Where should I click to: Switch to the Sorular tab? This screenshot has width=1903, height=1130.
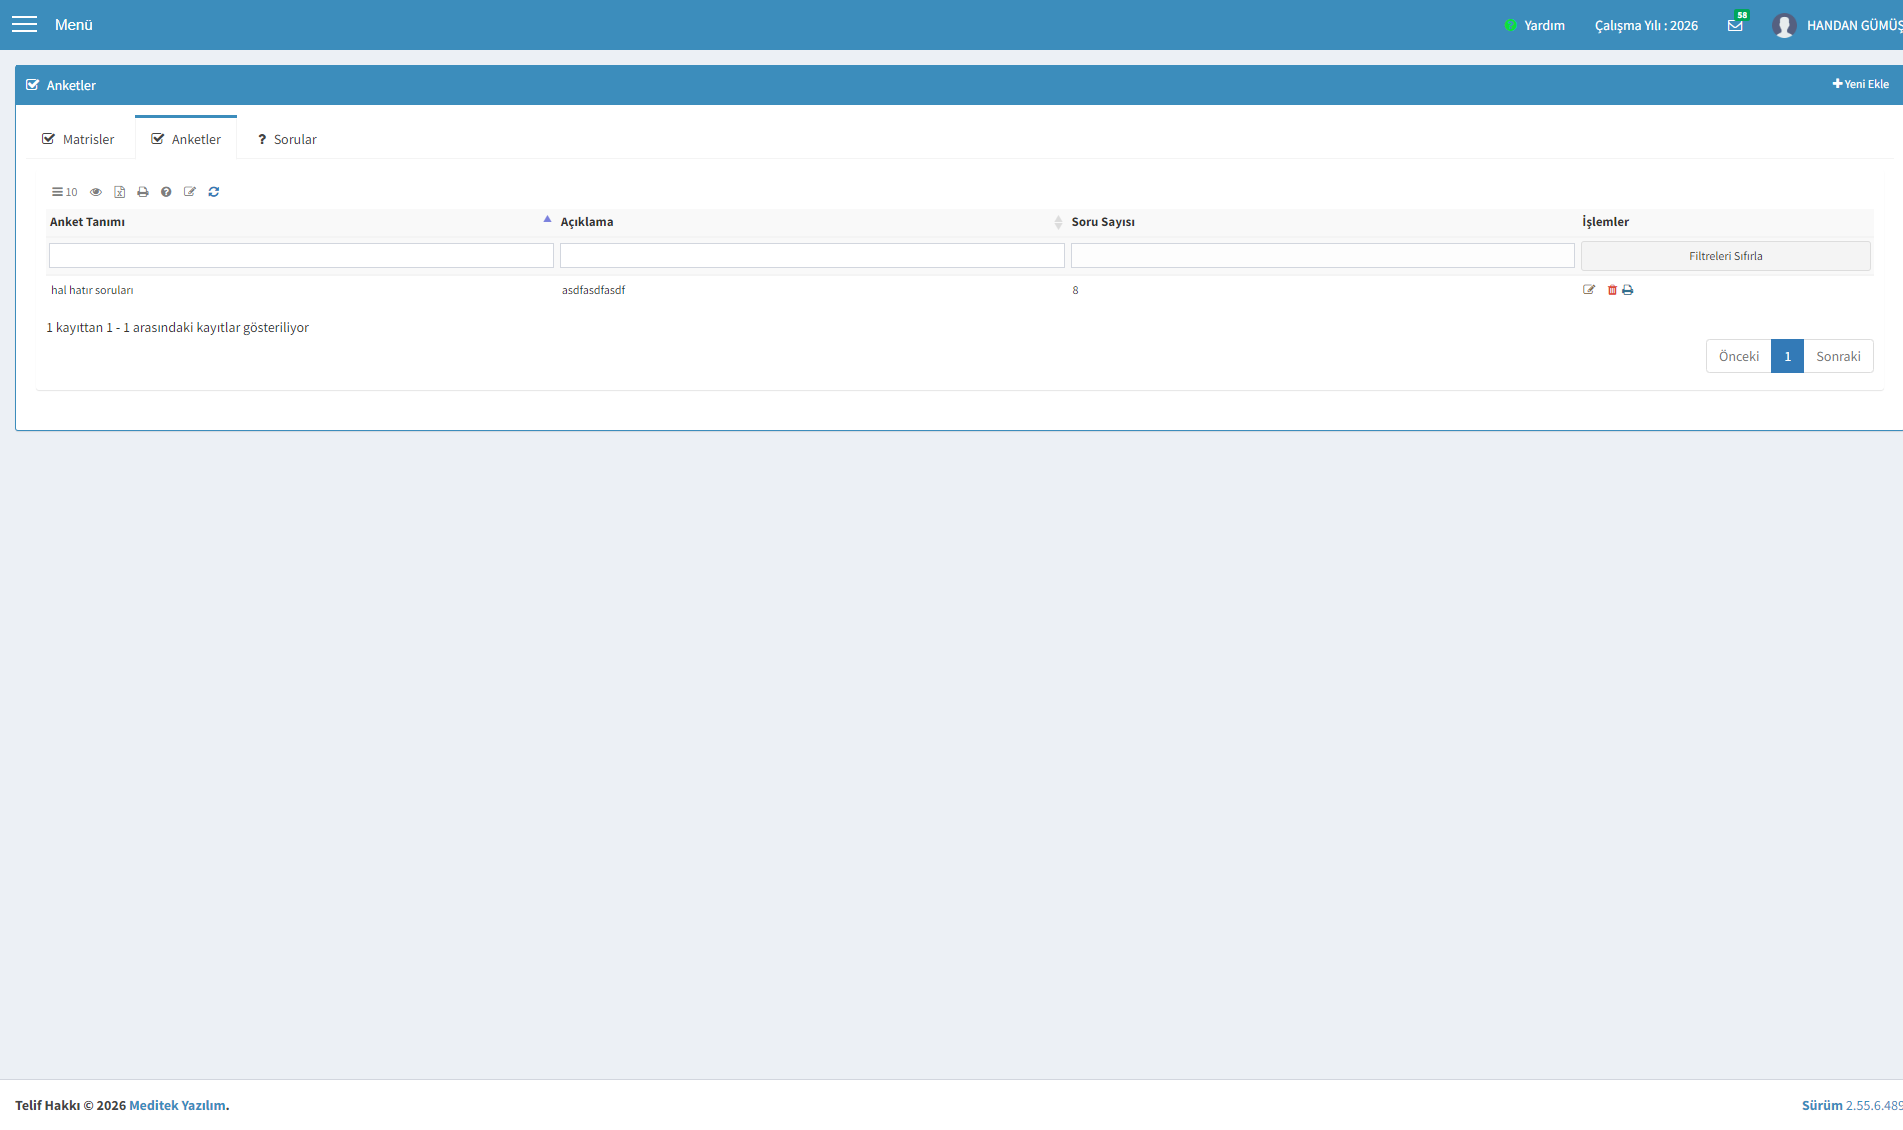(x=287, y=139)
